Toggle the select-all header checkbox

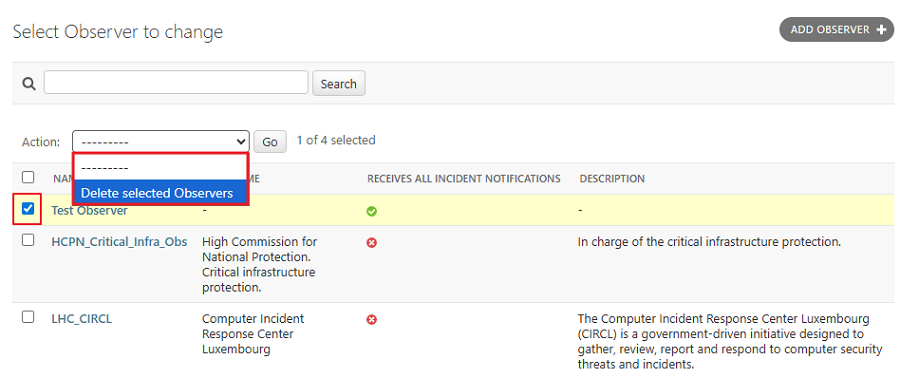click(28, 177)
